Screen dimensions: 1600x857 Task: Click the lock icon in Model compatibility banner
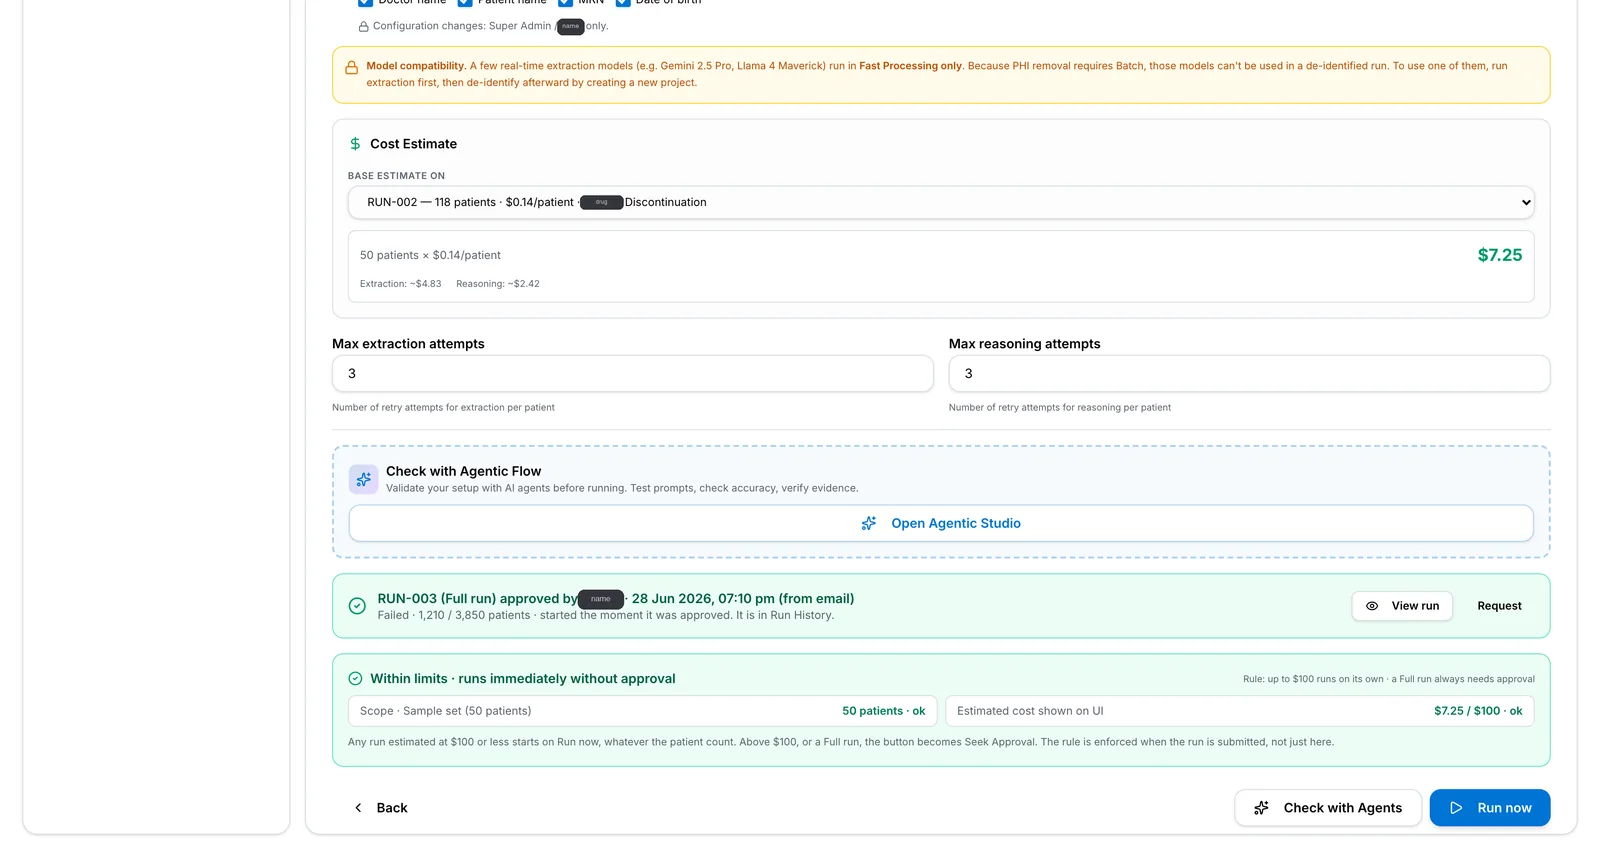click(x=351, y=68)
